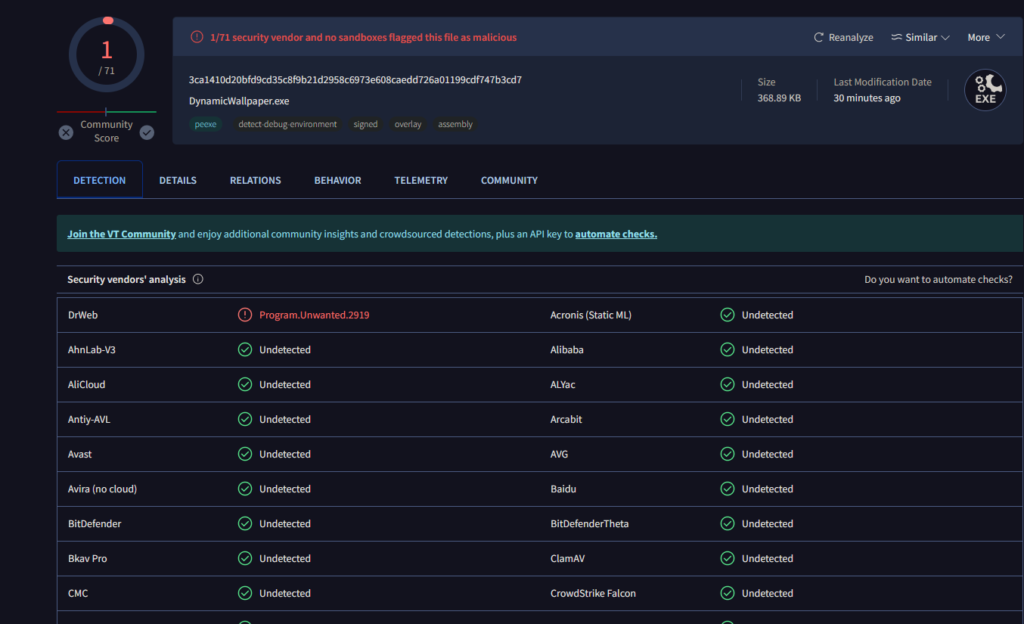Click the green check icon for AliCloud
Screen dimensions: 1024x624
click(245, 384)
